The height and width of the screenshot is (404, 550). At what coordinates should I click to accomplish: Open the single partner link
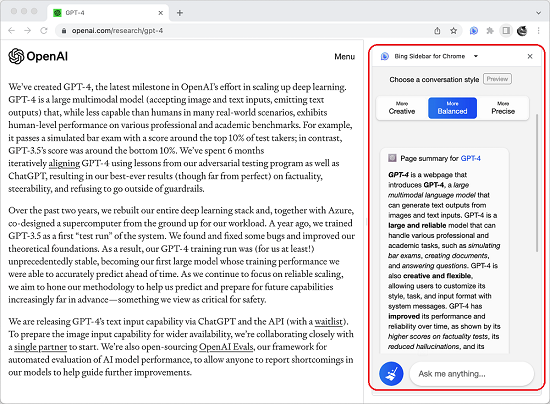click(x=40, y=347)
